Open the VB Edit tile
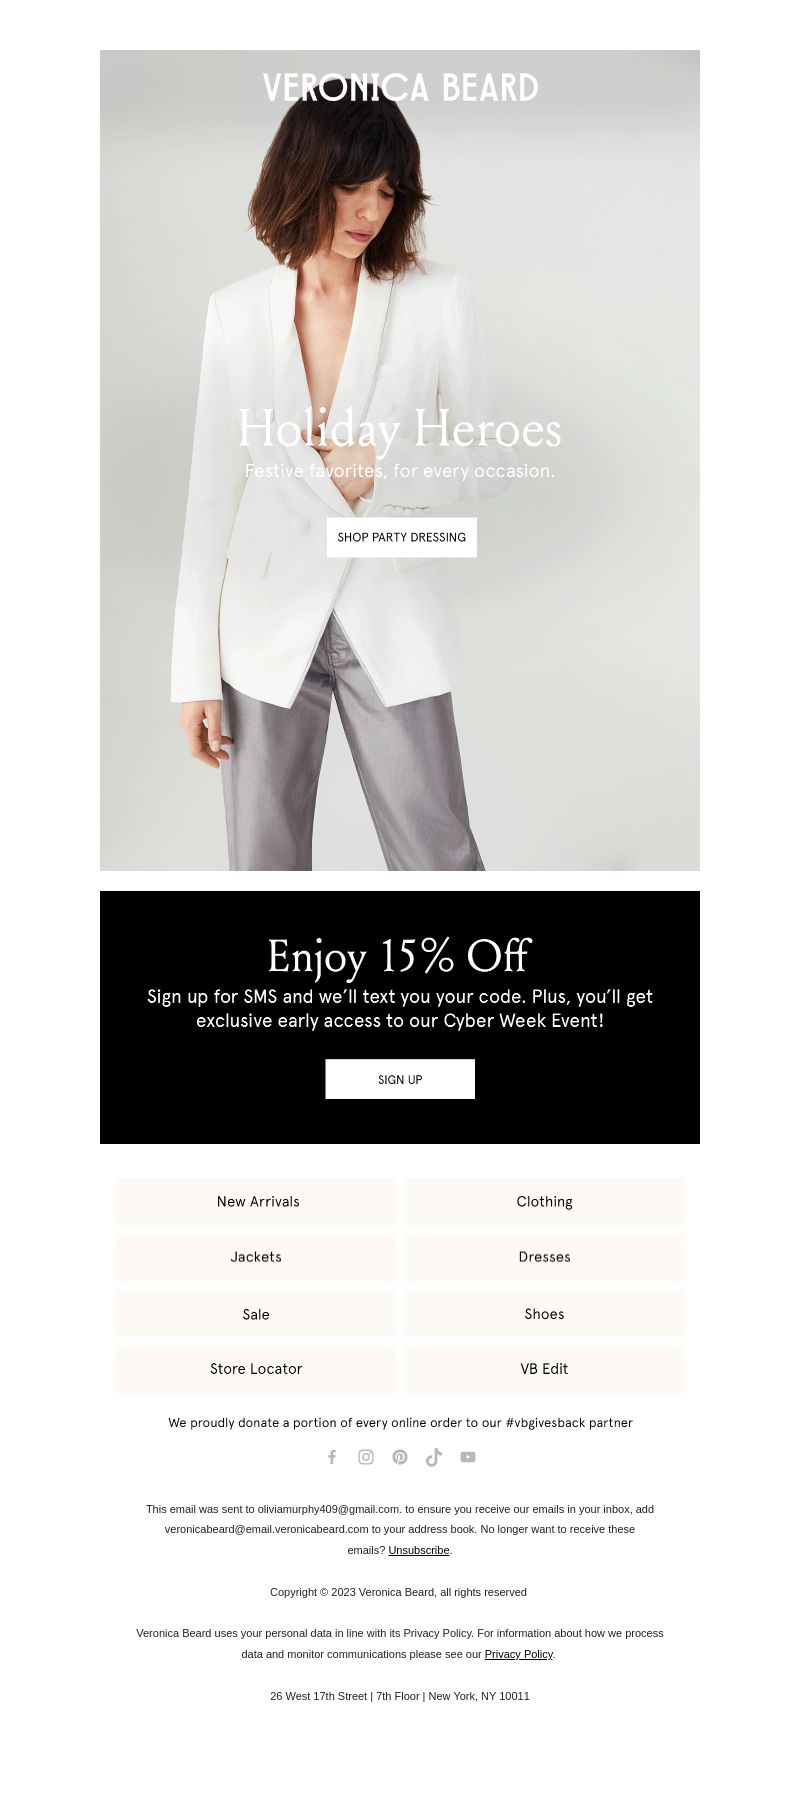This screenshot has width=800, height=1796. [545, 1369]
